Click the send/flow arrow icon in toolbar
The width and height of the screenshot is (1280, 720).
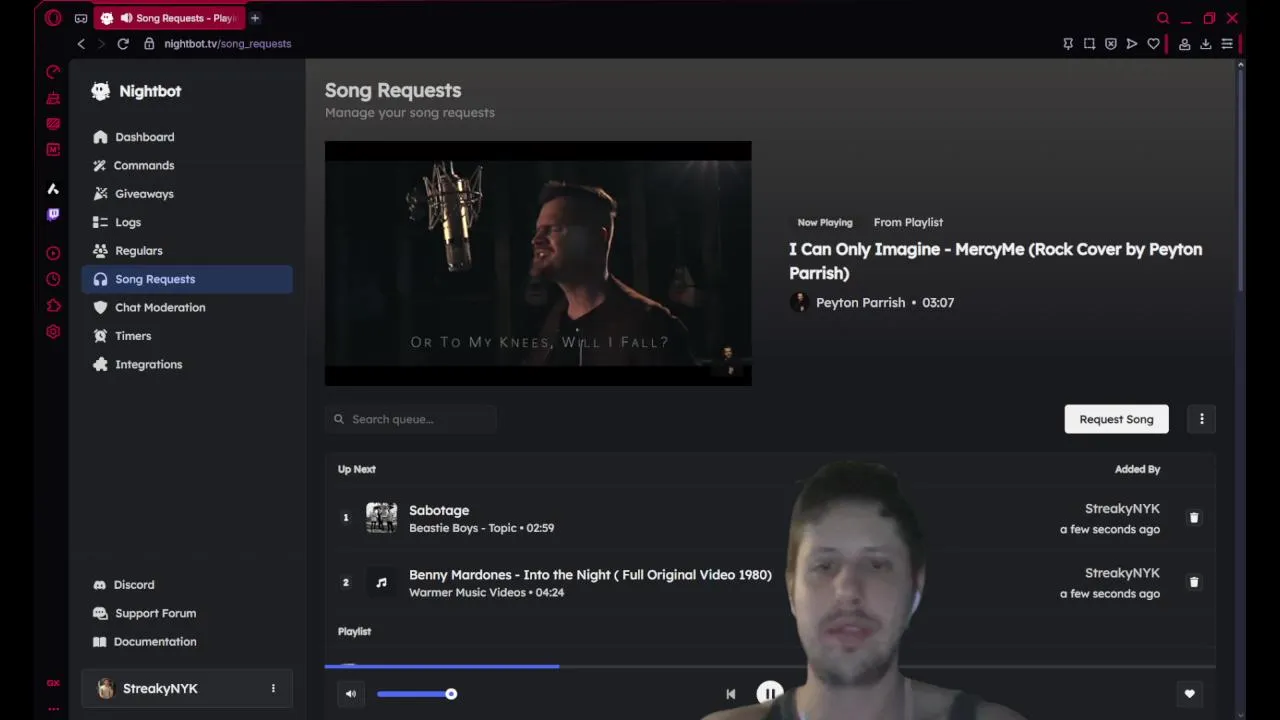(x=1132, y=44)
